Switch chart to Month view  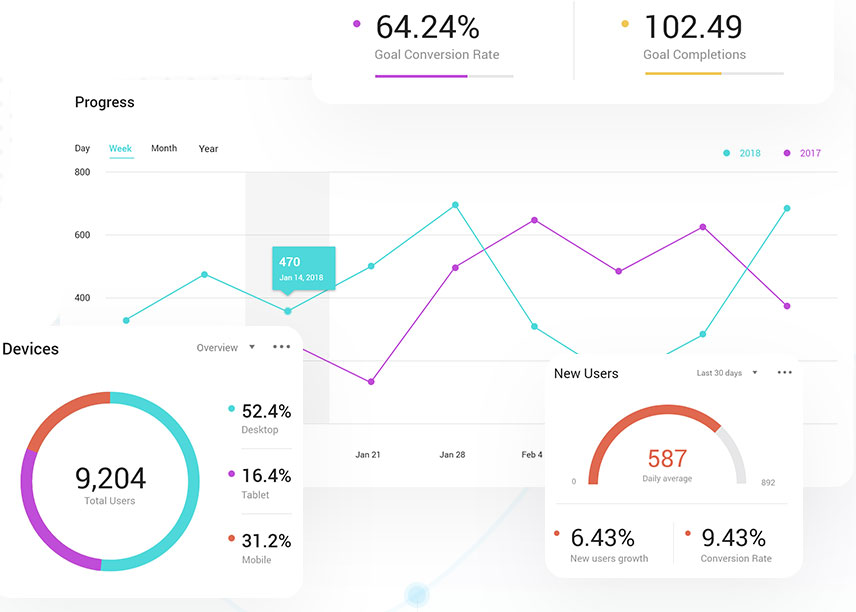164,148
